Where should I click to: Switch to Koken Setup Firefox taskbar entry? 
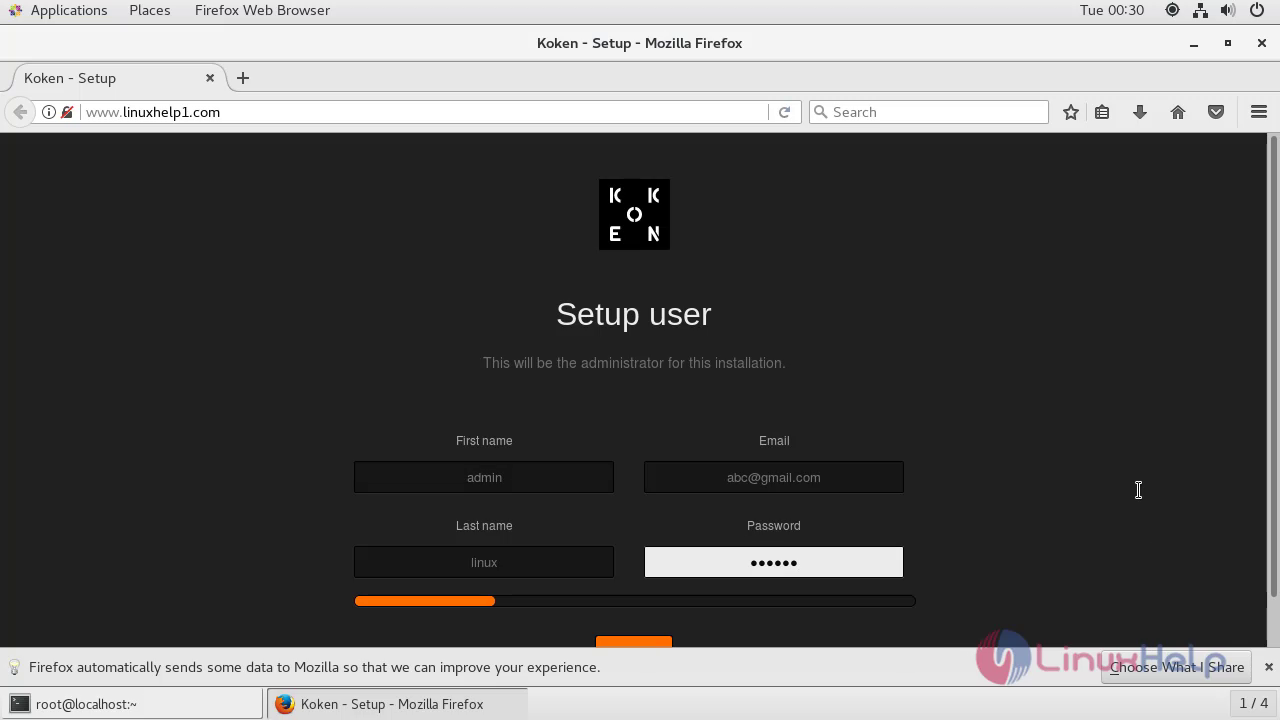(x=396, y=704)
